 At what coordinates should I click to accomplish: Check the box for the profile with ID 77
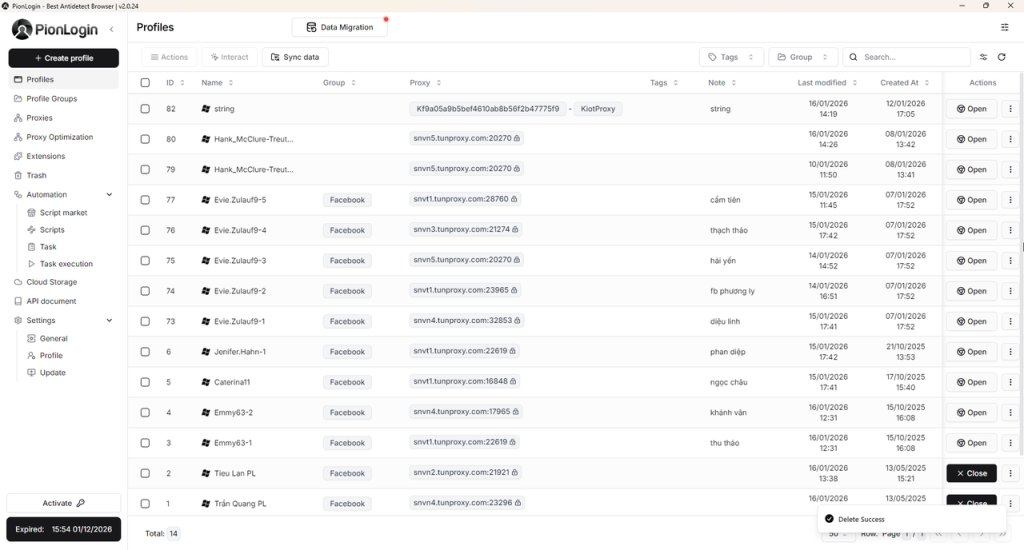point(145,200)
